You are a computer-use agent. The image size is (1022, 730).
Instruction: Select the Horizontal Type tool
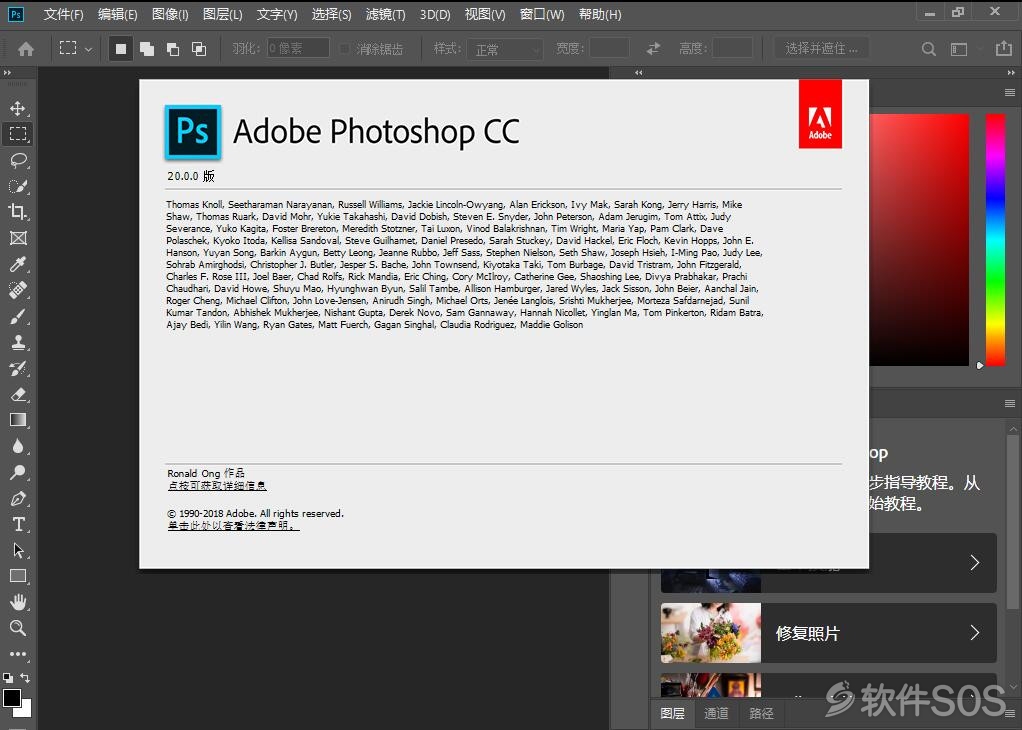coord(18,525)
